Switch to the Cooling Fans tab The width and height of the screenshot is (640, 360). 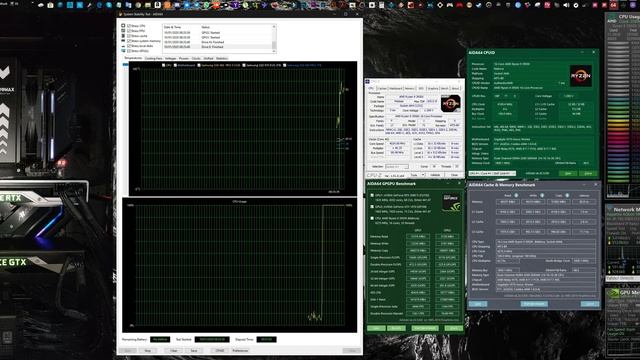(x=153, y=58)
